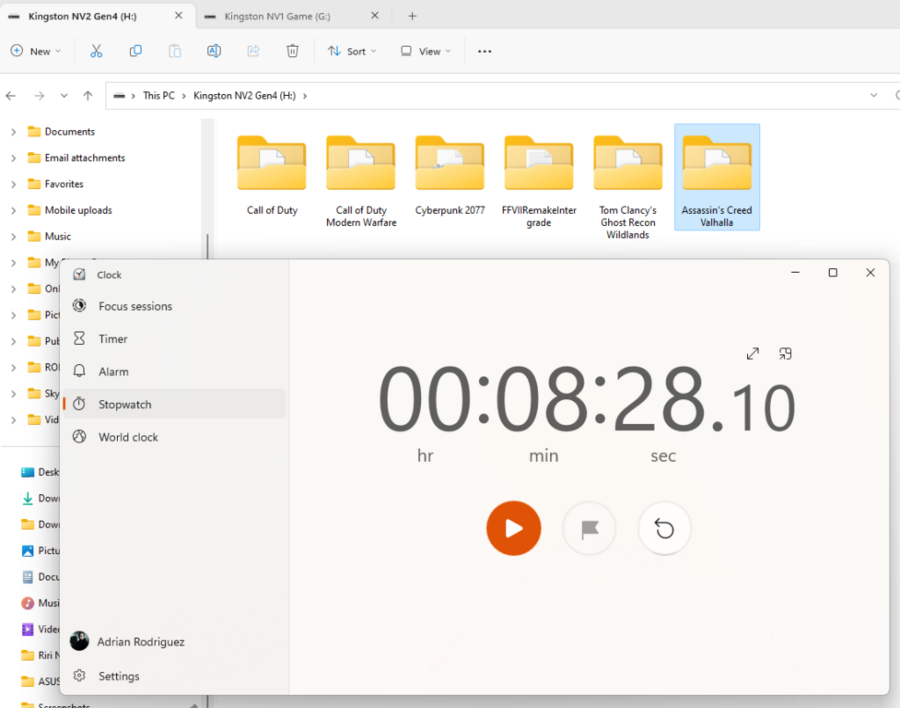900x708 pixels.
Task: Expand the Favorites tree node
Action: 13,184
